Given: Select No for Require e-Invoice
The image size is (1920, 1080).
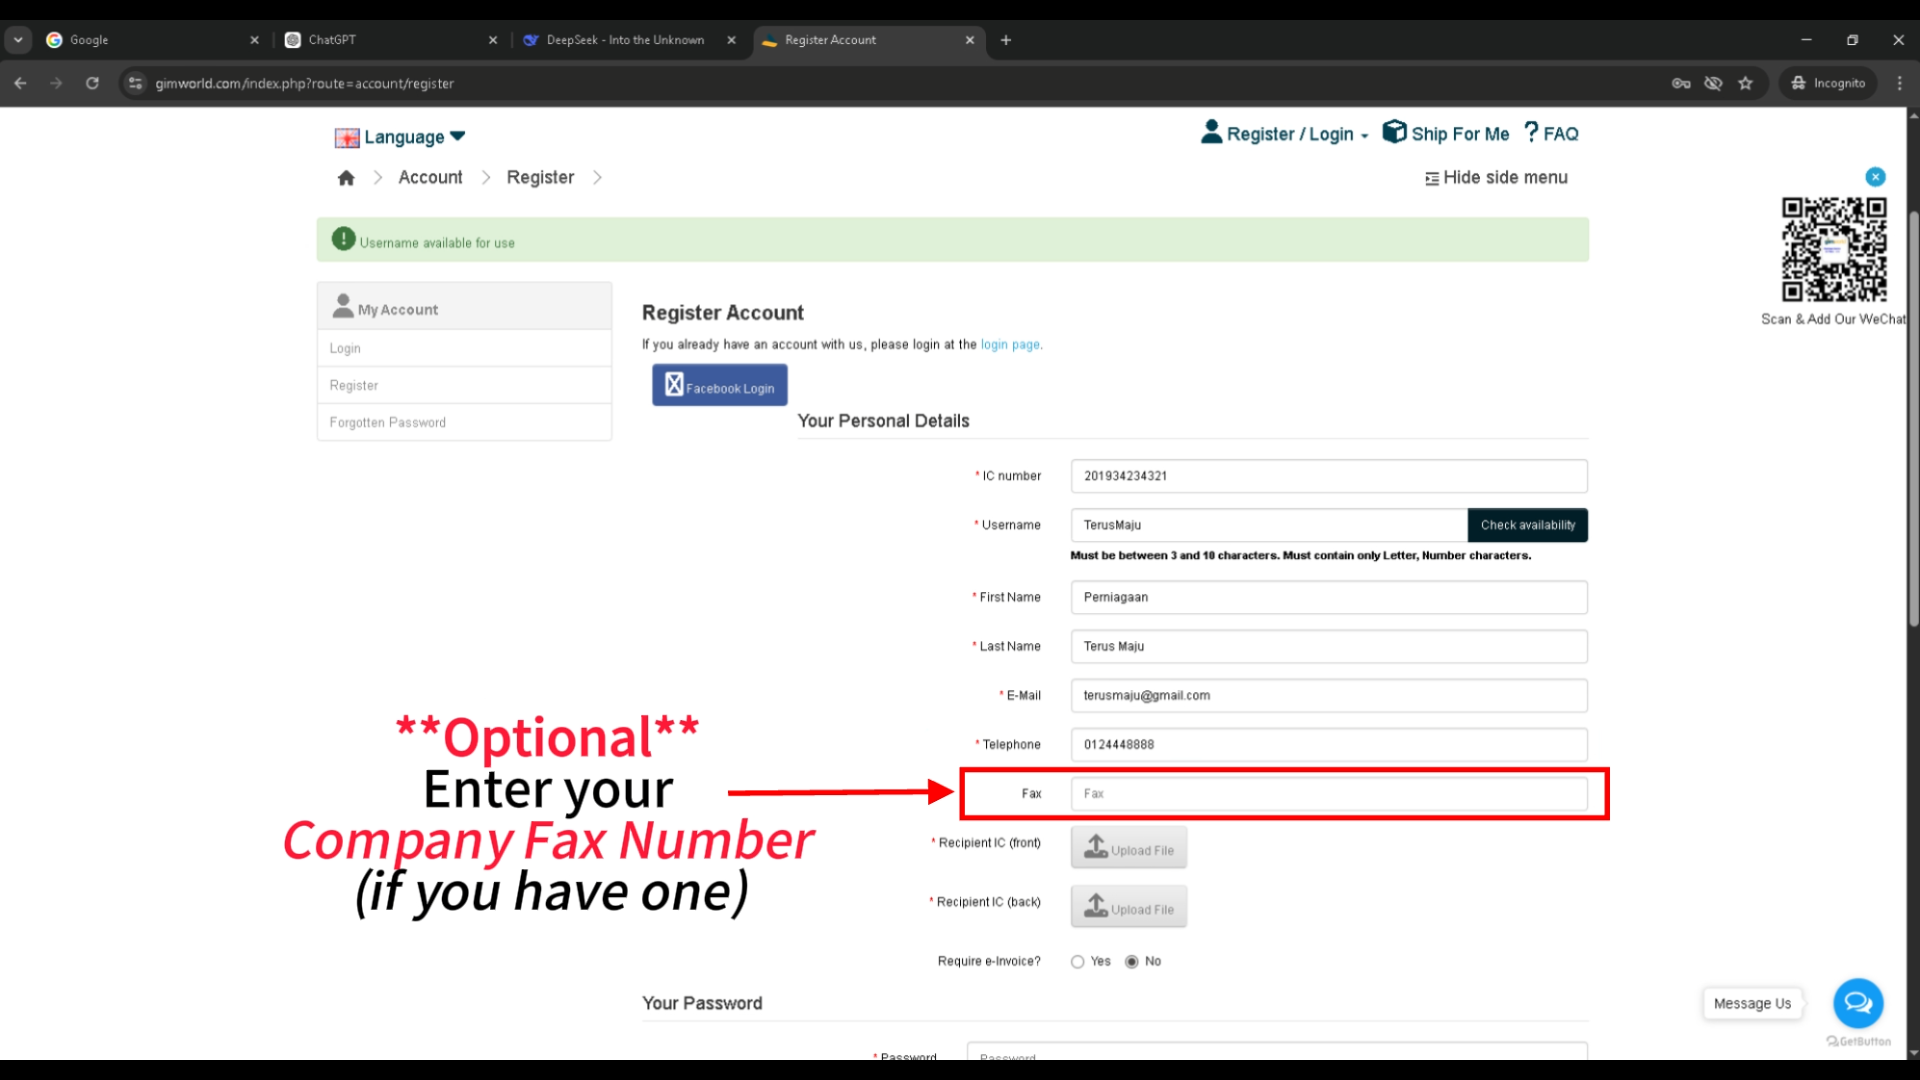Looking at the screenshot, I should pyautogui.click(x=1131, y=962).
